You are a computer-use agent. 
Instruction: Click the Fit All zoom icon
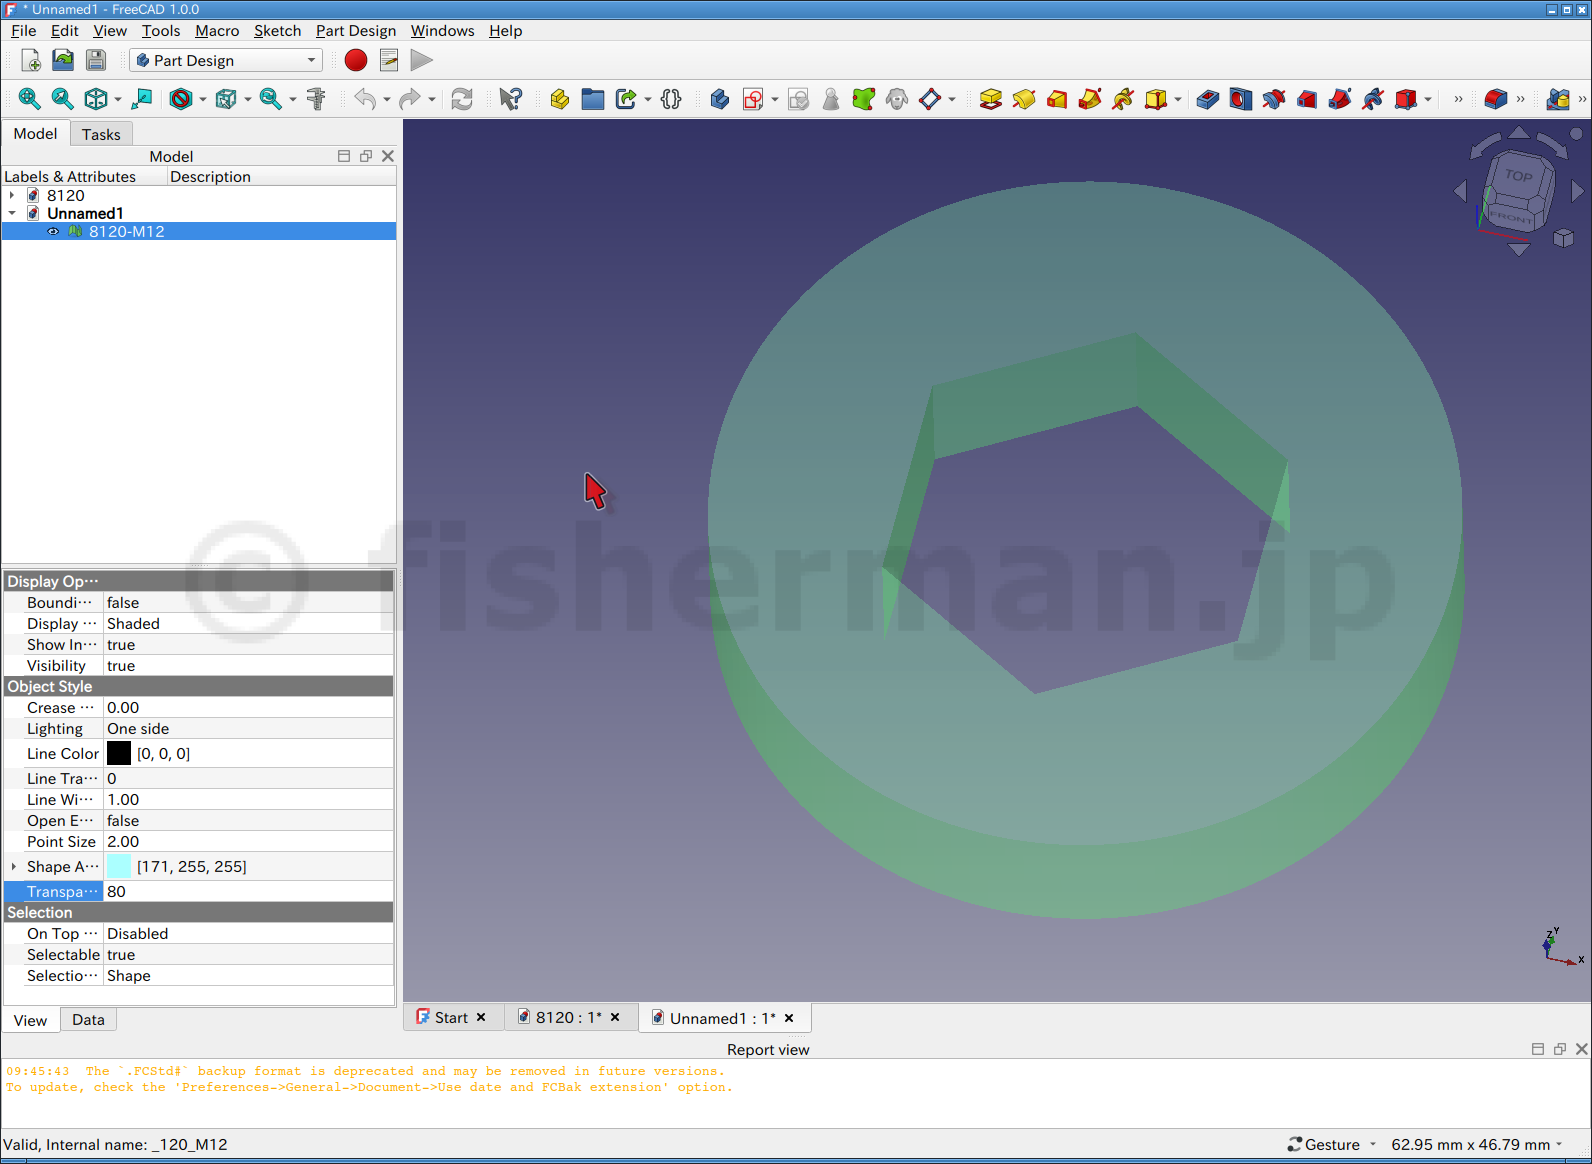pos(29,99)
